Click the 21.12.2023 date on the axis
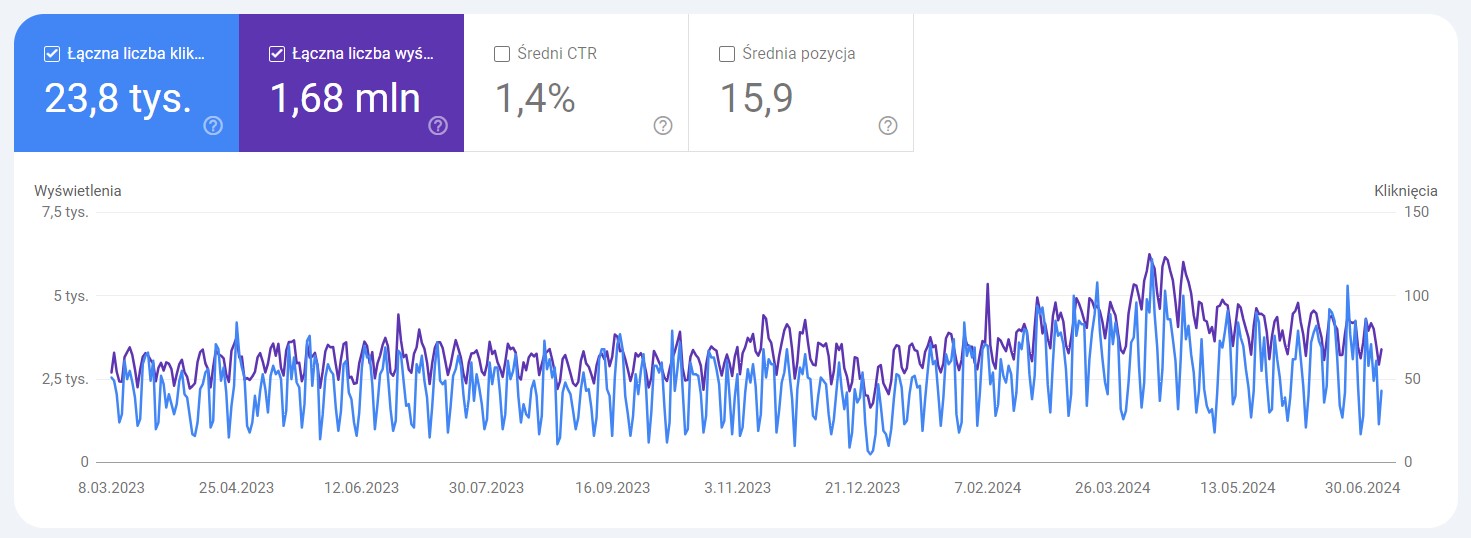 pos(862,488)
